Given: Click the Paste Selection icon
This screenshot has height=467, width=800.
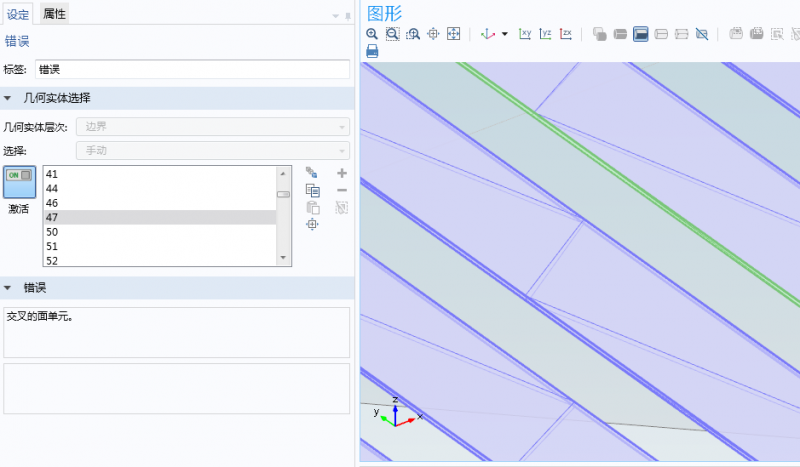Looking at the screenshot, I should [x=313, y=207].
